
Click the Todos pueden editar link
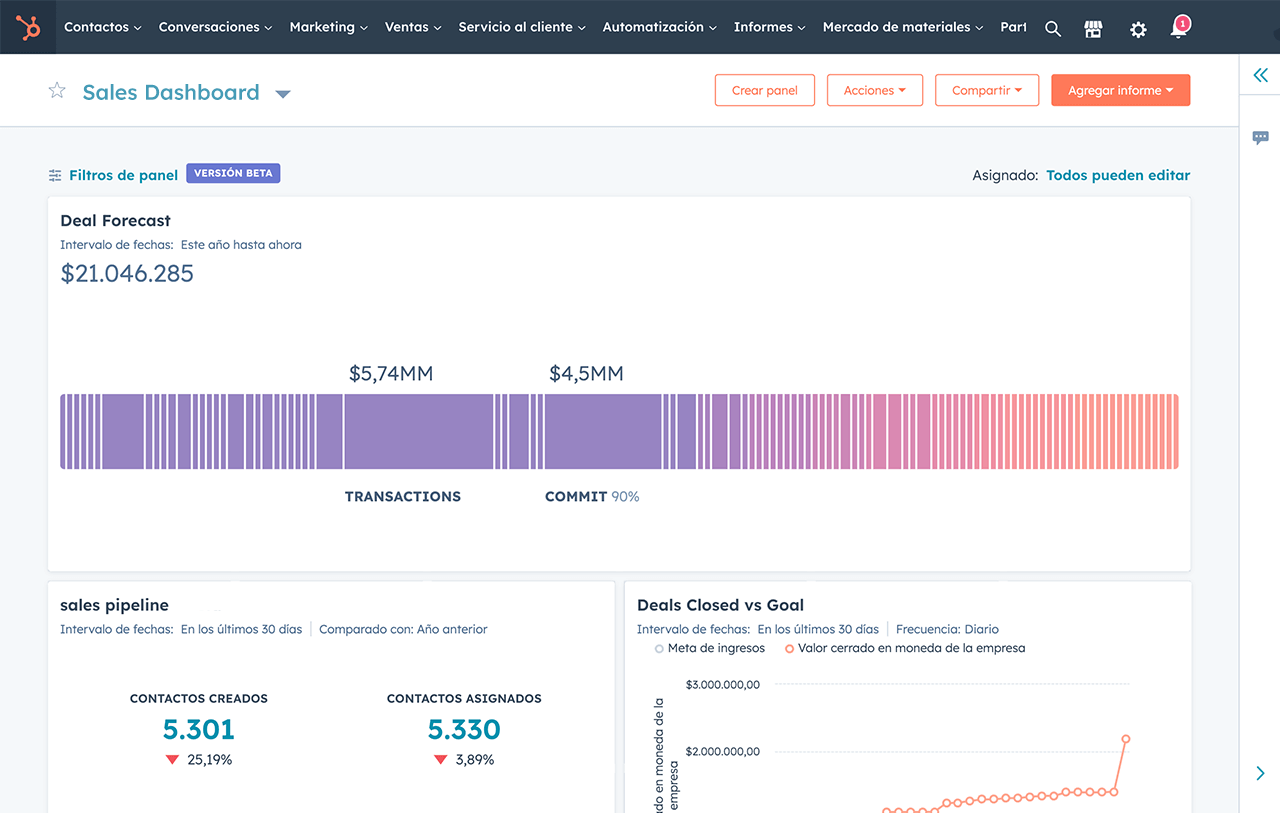(x=1118, y=175)
